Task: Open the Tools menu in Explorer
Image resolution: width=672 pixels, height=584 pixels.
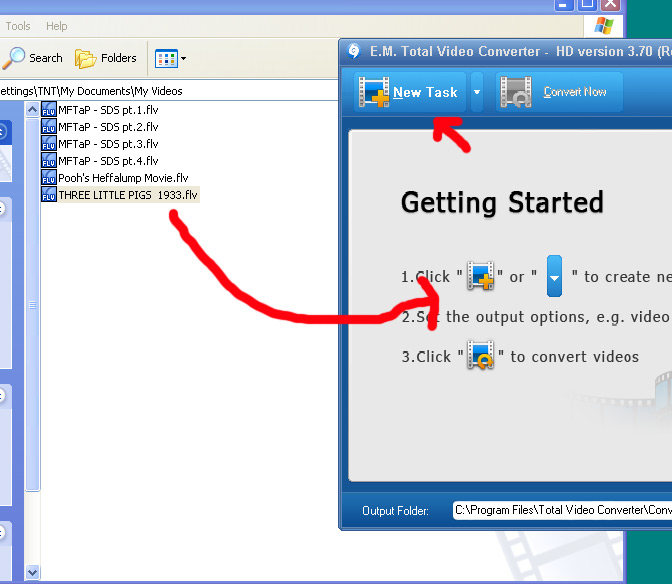Action: coord(18,26)
